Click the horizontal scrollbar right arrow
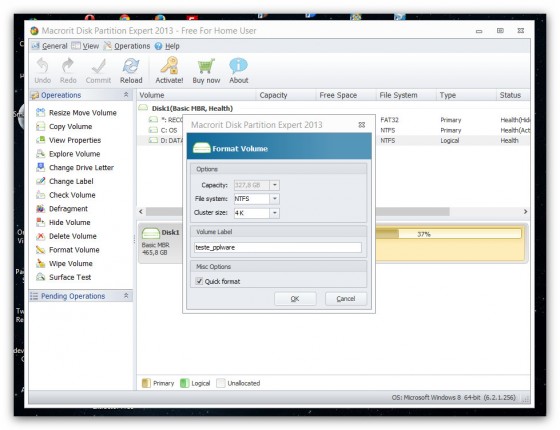This screenshot has width=560, height=430. pos(525,211)
